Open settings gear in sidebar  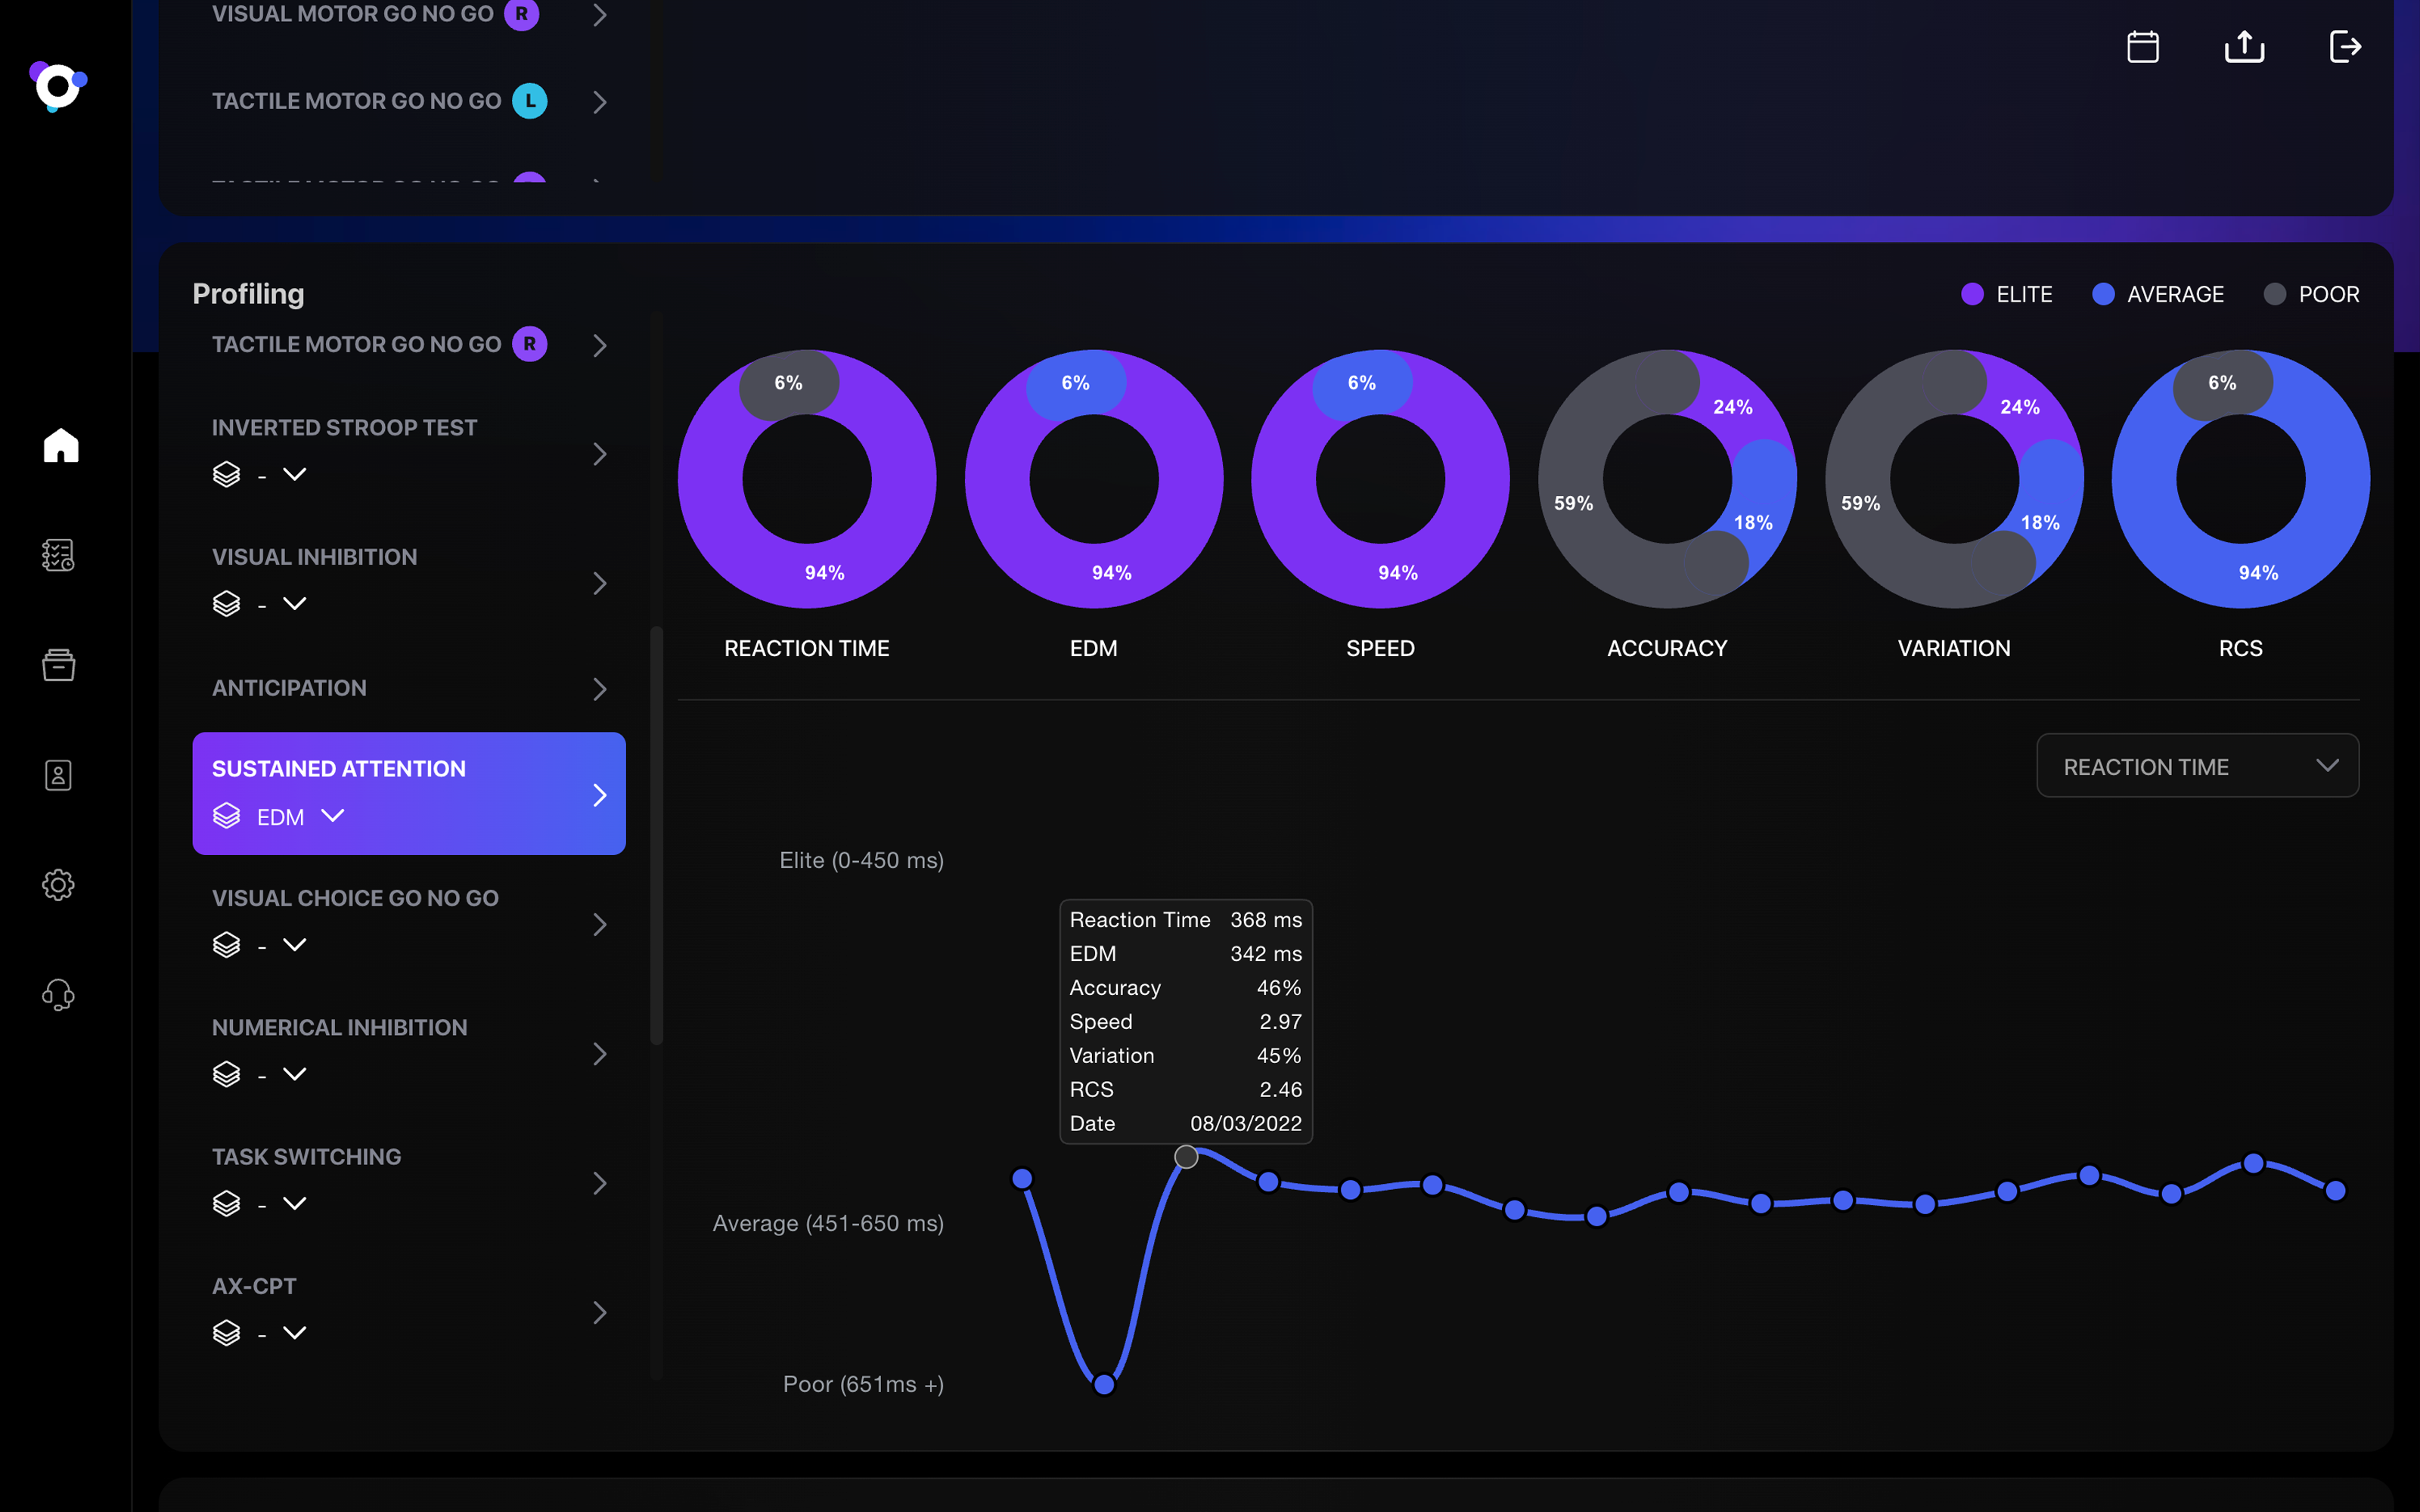coord(59,885)
